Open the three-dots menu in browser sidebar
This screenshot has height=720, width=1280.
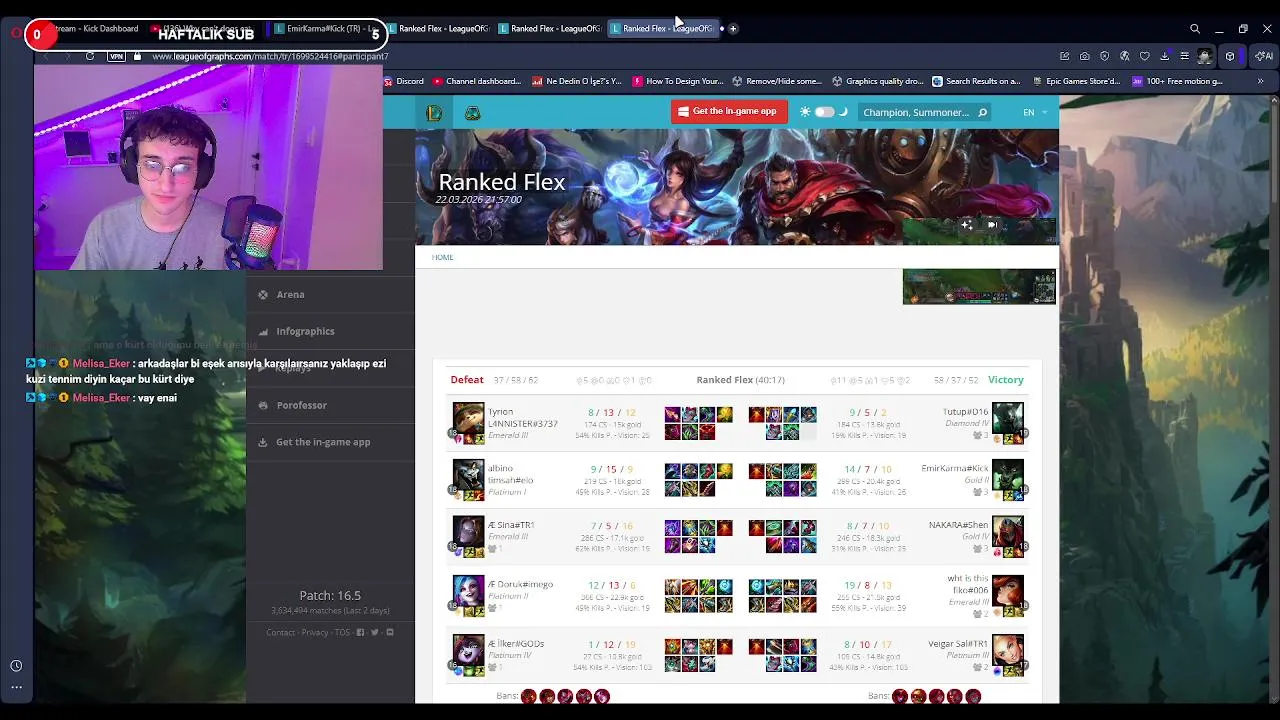16,687
